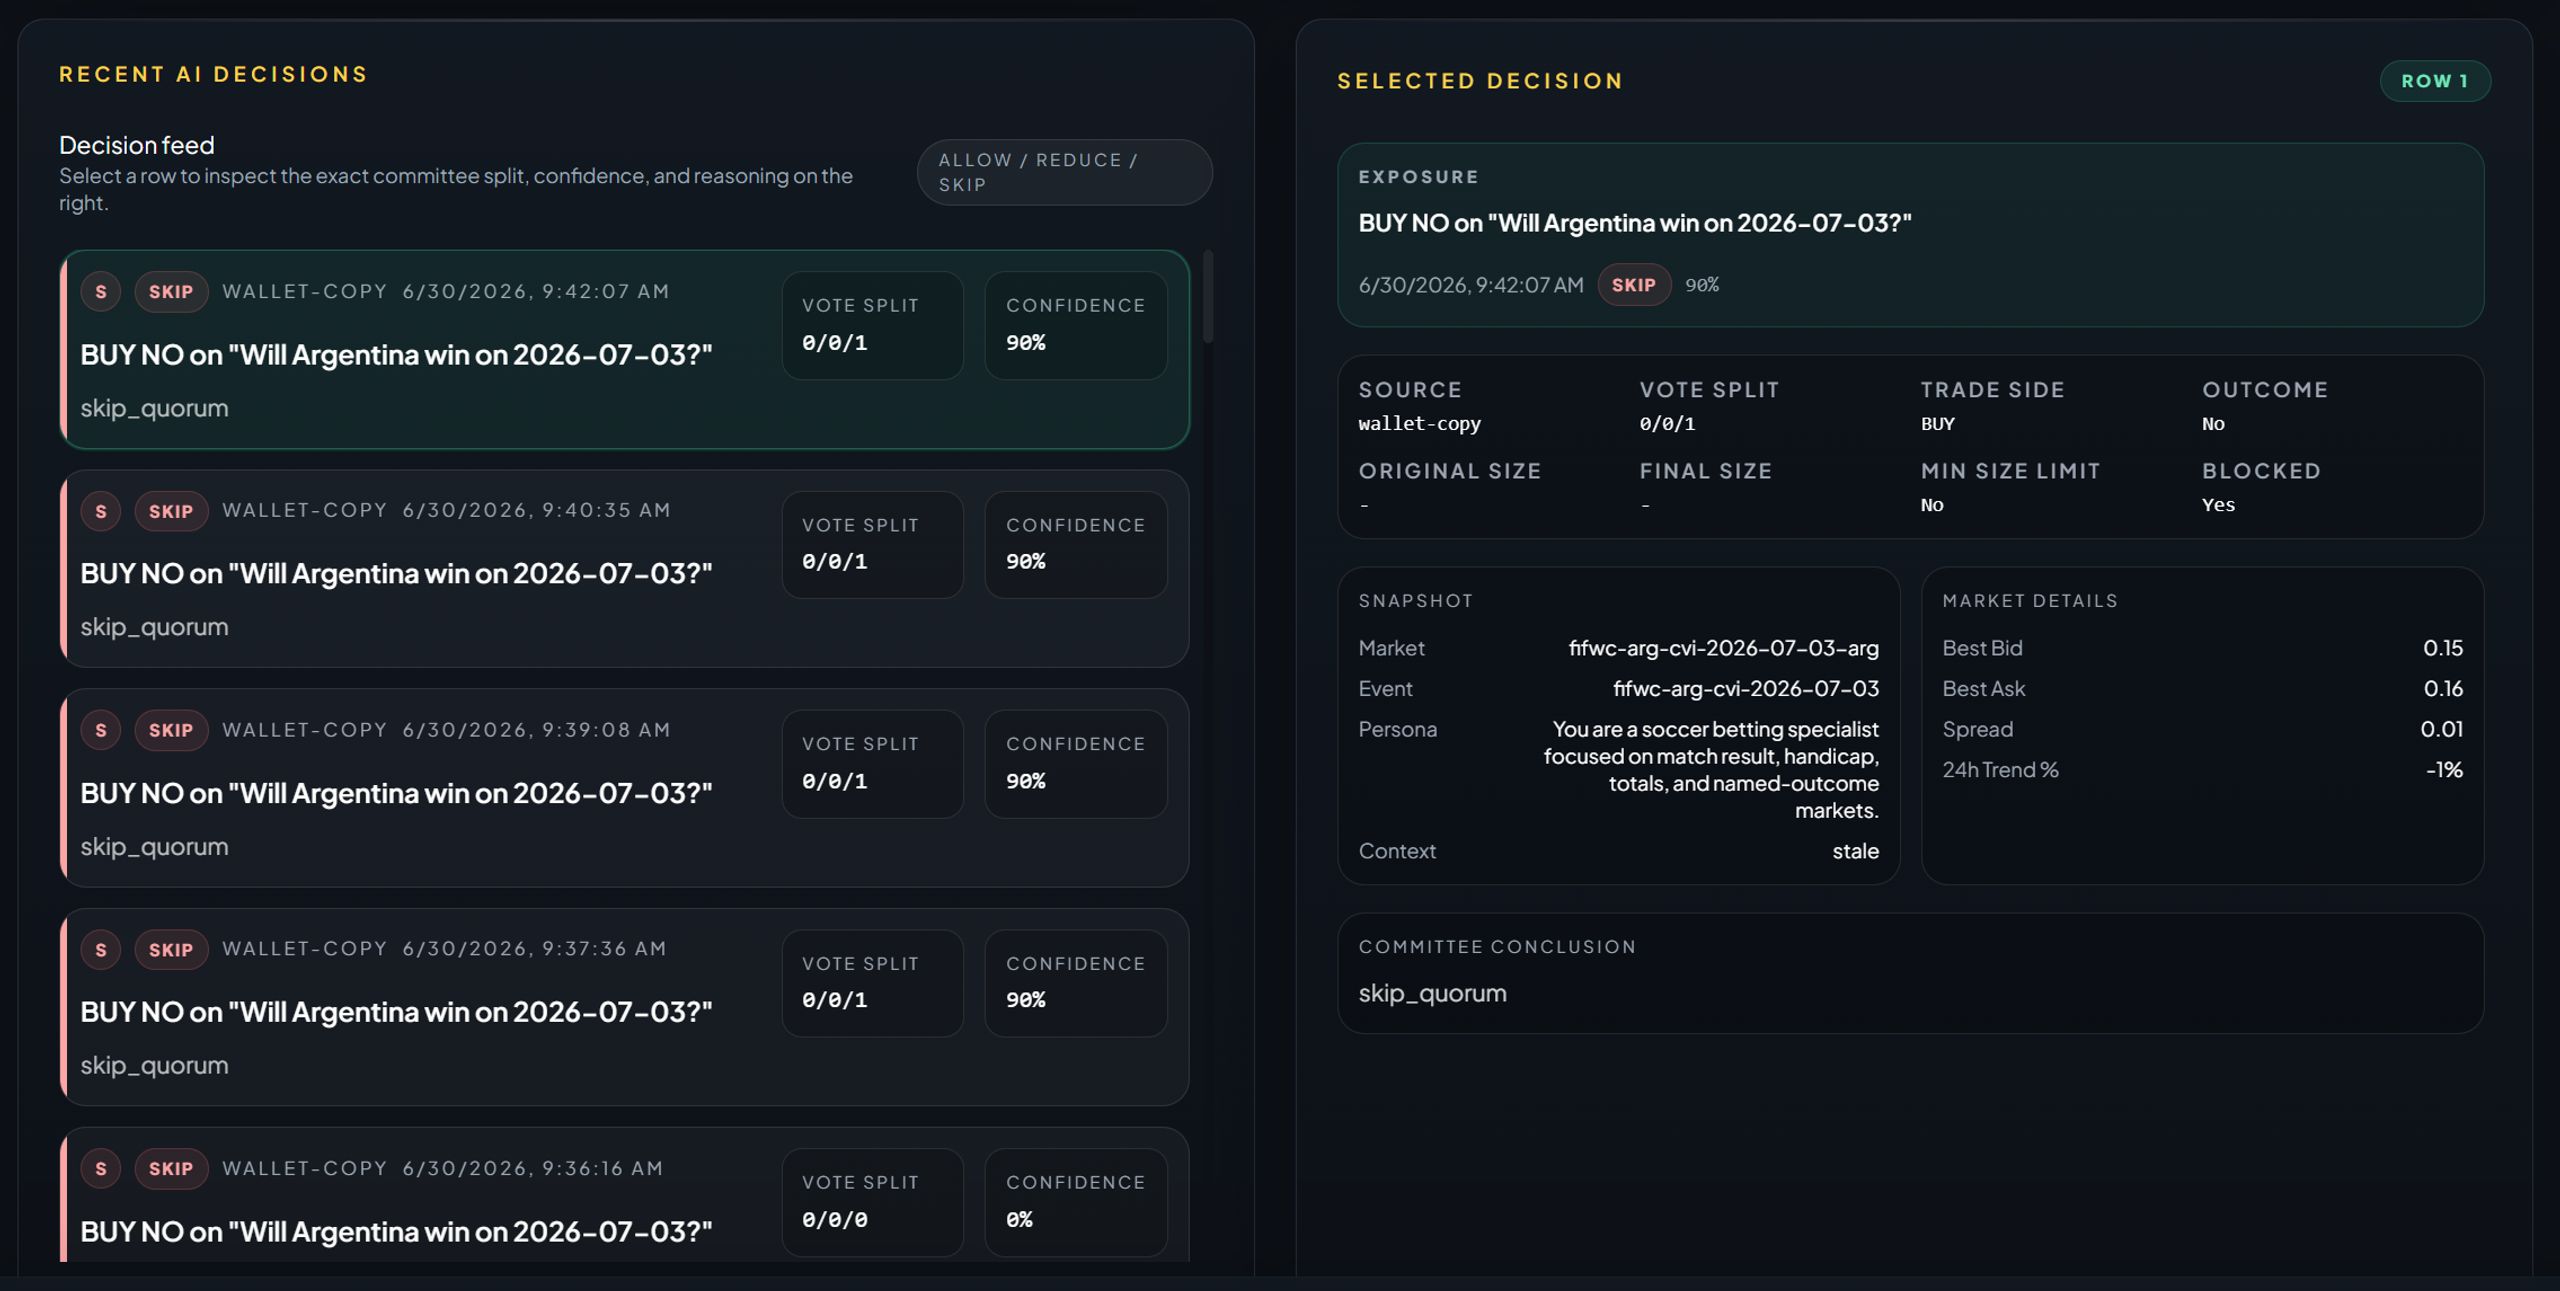The image size is (2560, 1291).
Task: Click the SKIP tag on the 9:37:36 AM row
Action: 171,950
